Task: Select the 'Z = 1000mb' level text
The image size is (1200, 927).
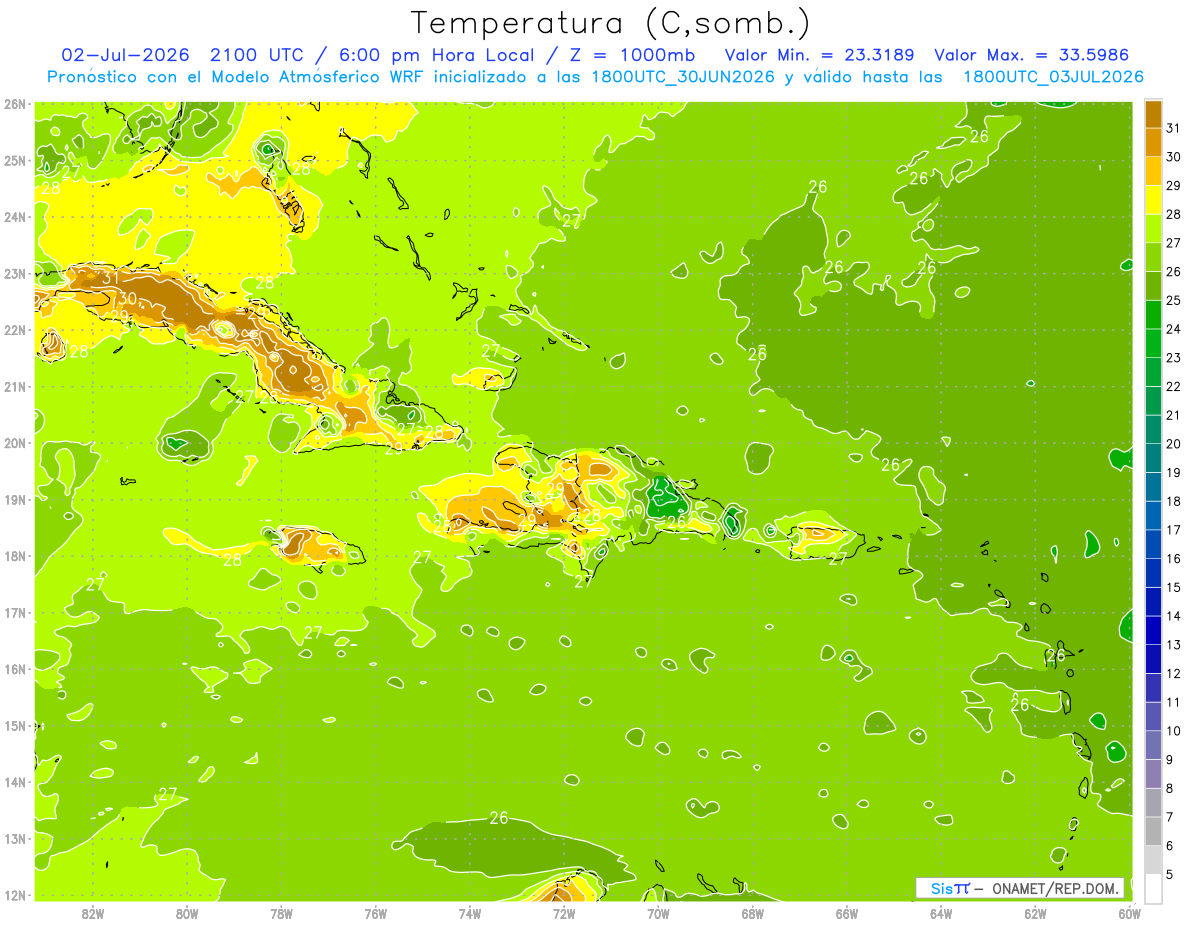Action: 633,54
